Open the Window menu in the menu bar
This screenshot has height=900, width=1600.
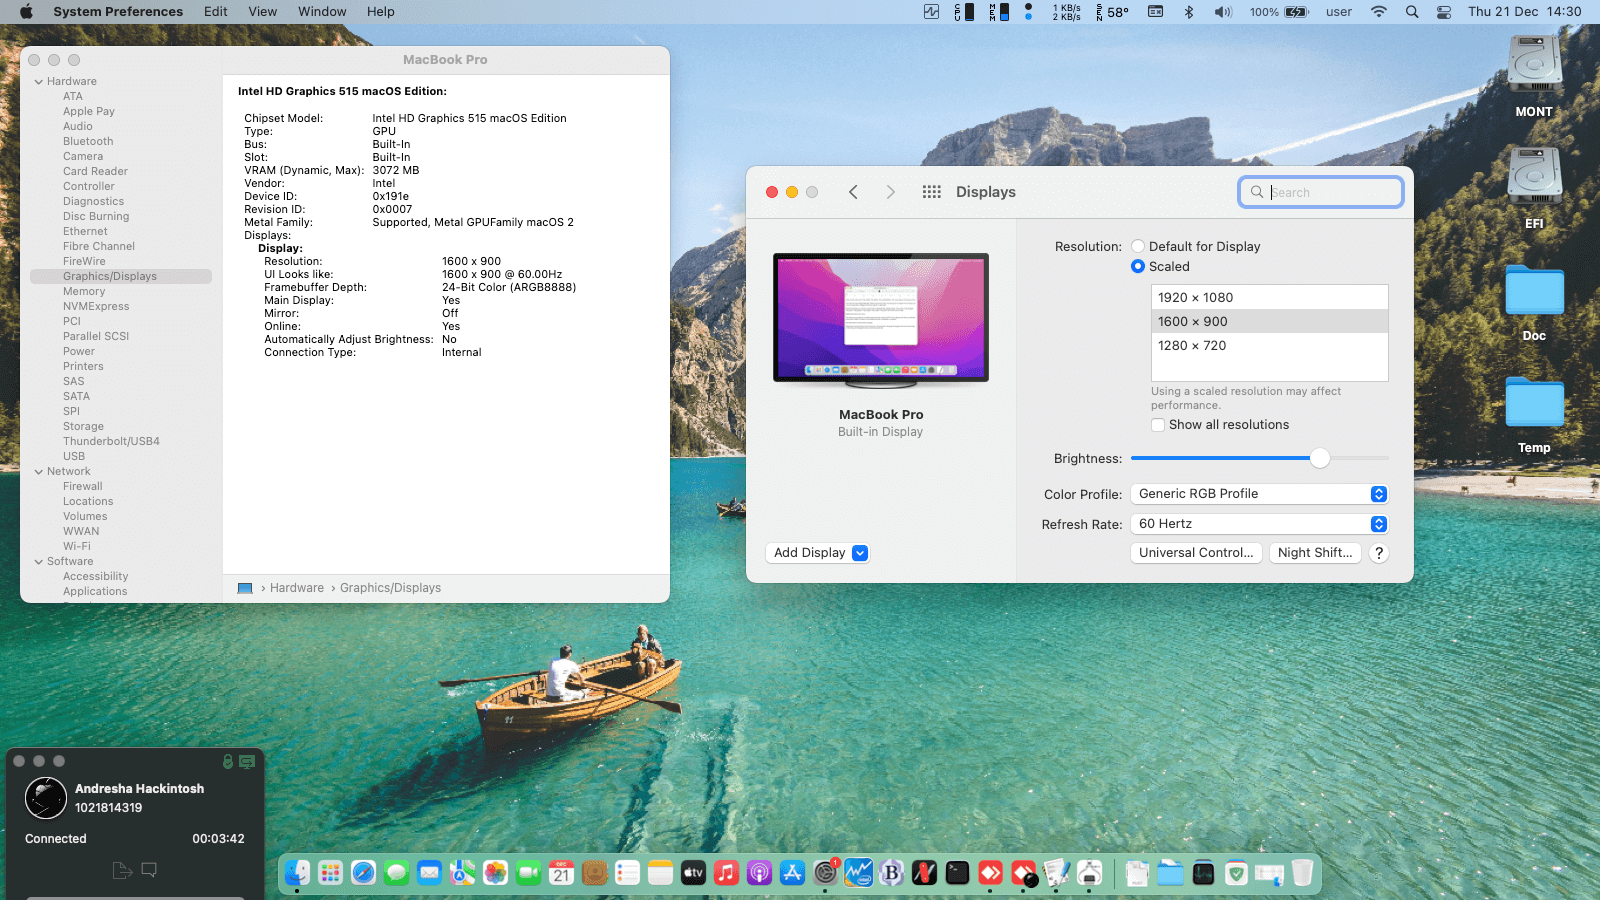pyautogui.click(x=322, y=12)
